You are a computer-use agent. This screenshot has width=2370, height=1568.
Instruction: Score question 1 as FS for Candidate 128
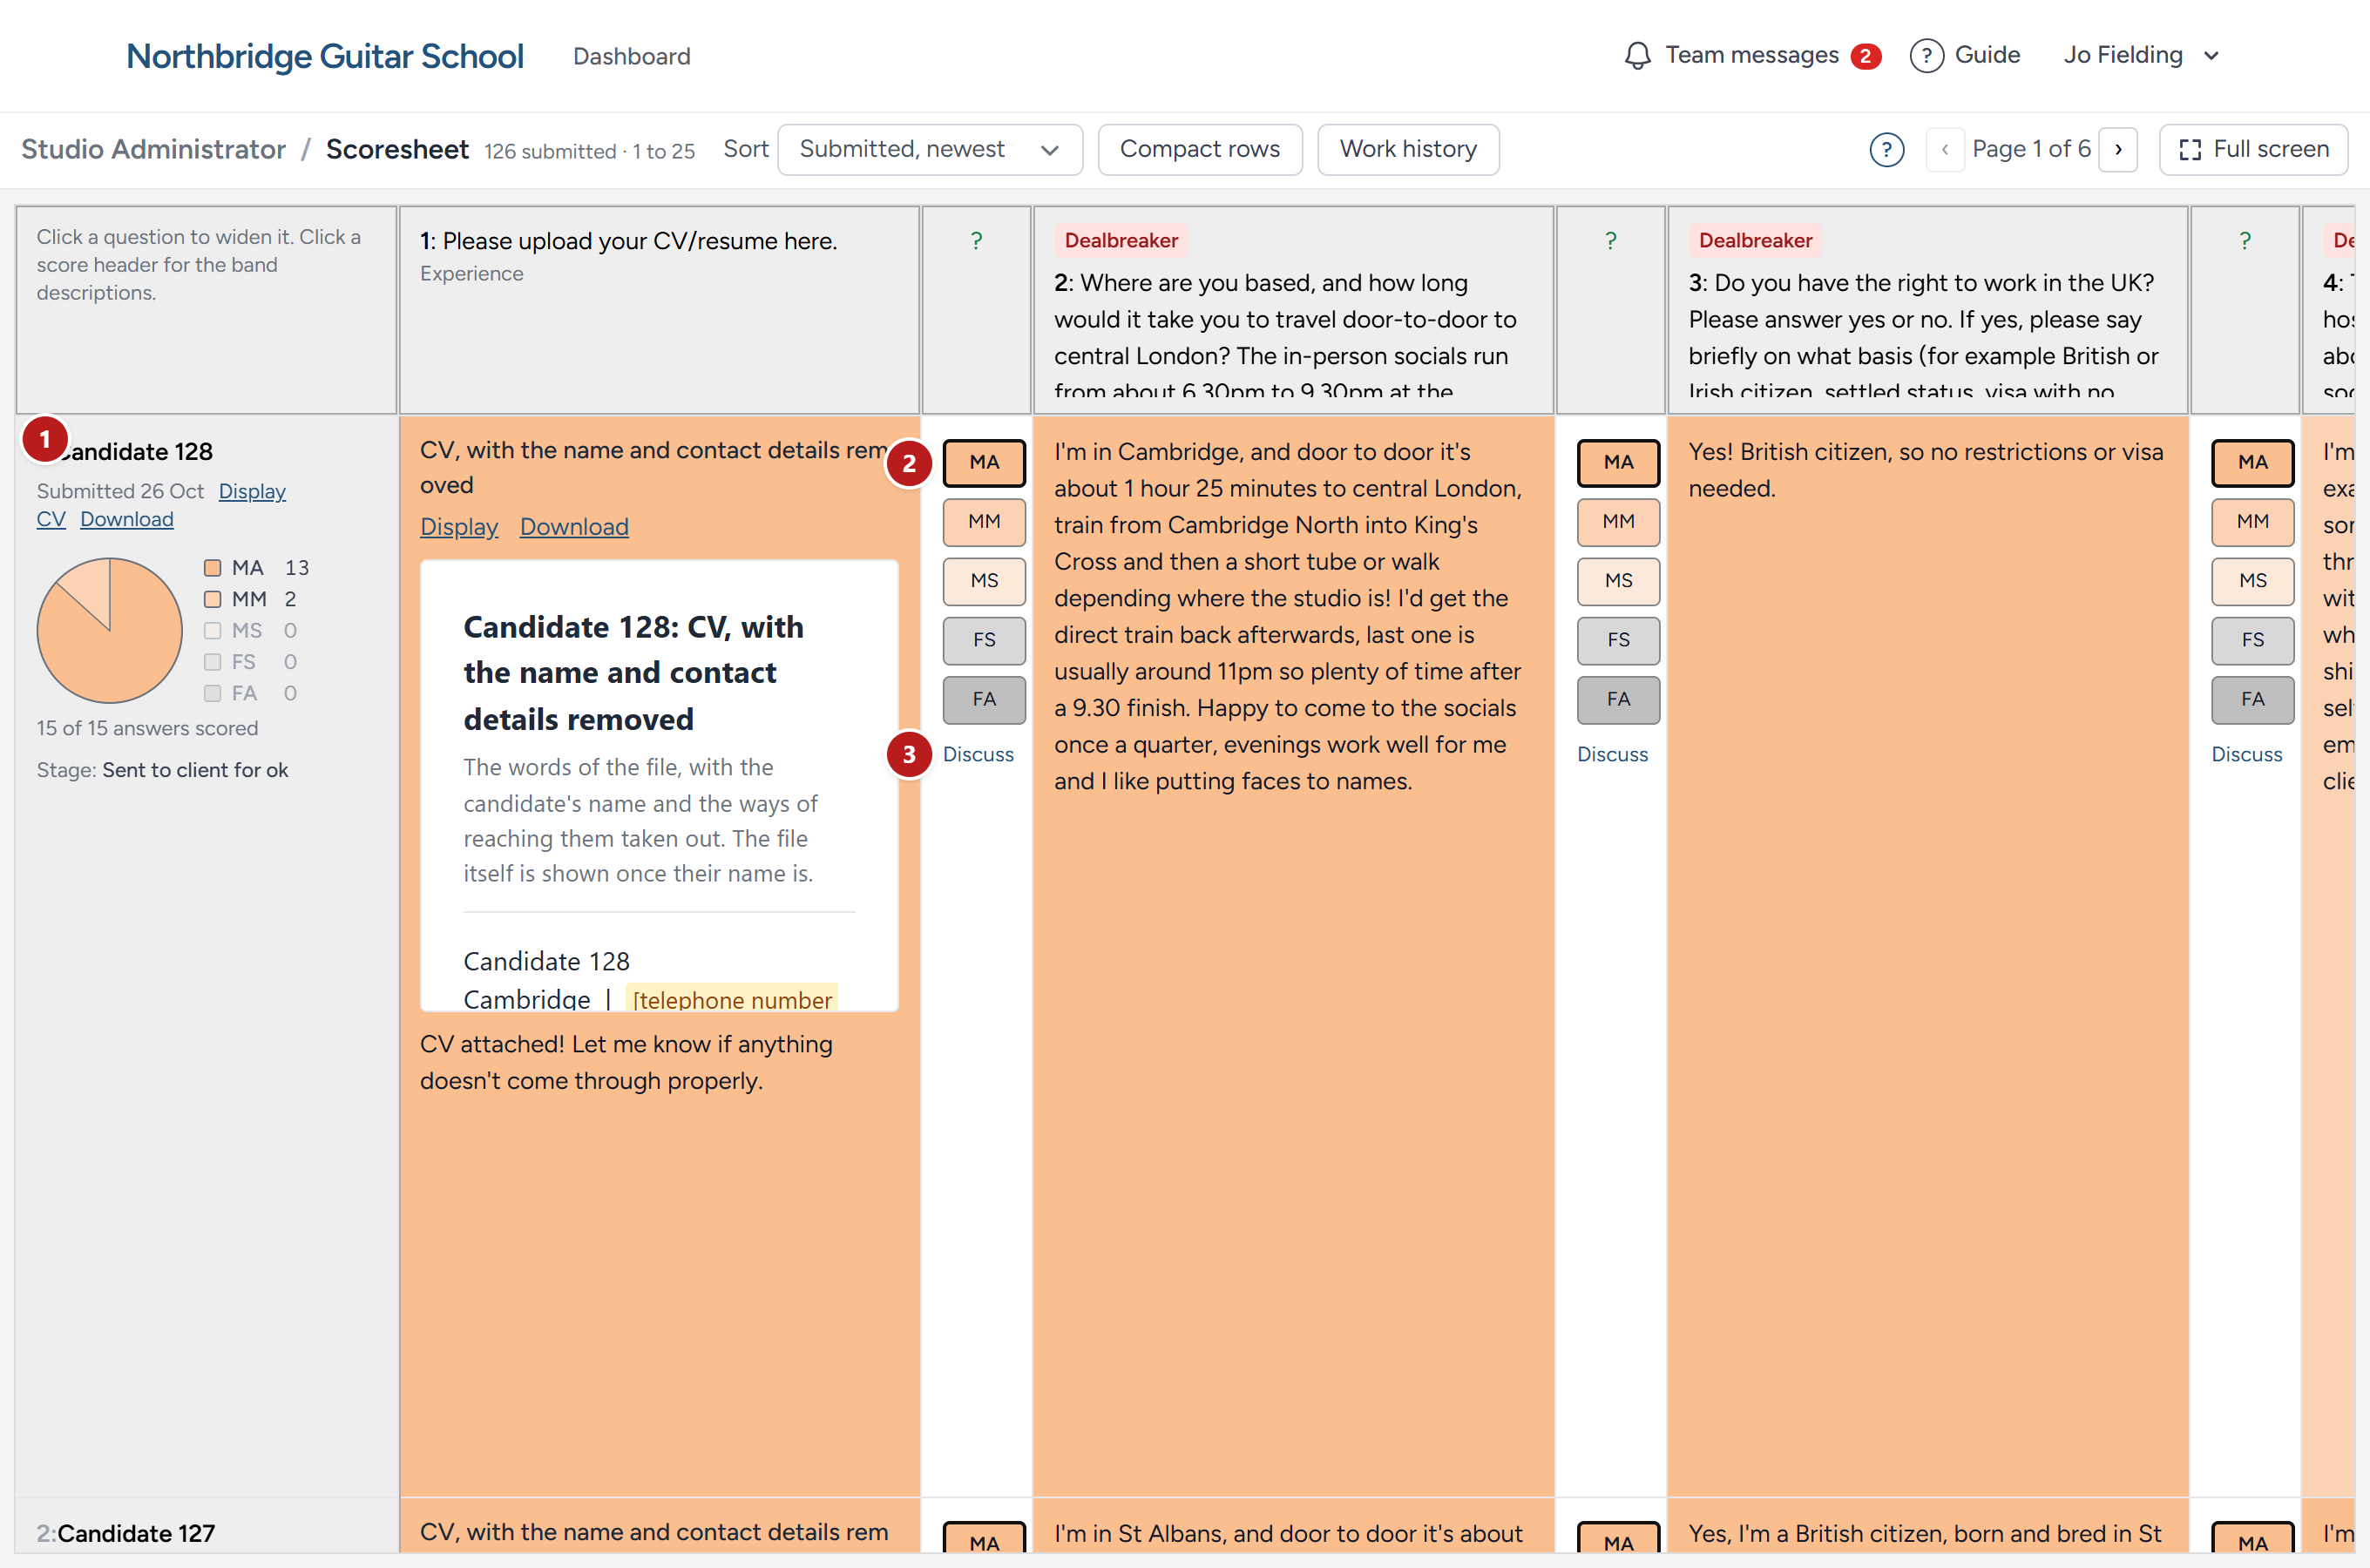point(984,640)
